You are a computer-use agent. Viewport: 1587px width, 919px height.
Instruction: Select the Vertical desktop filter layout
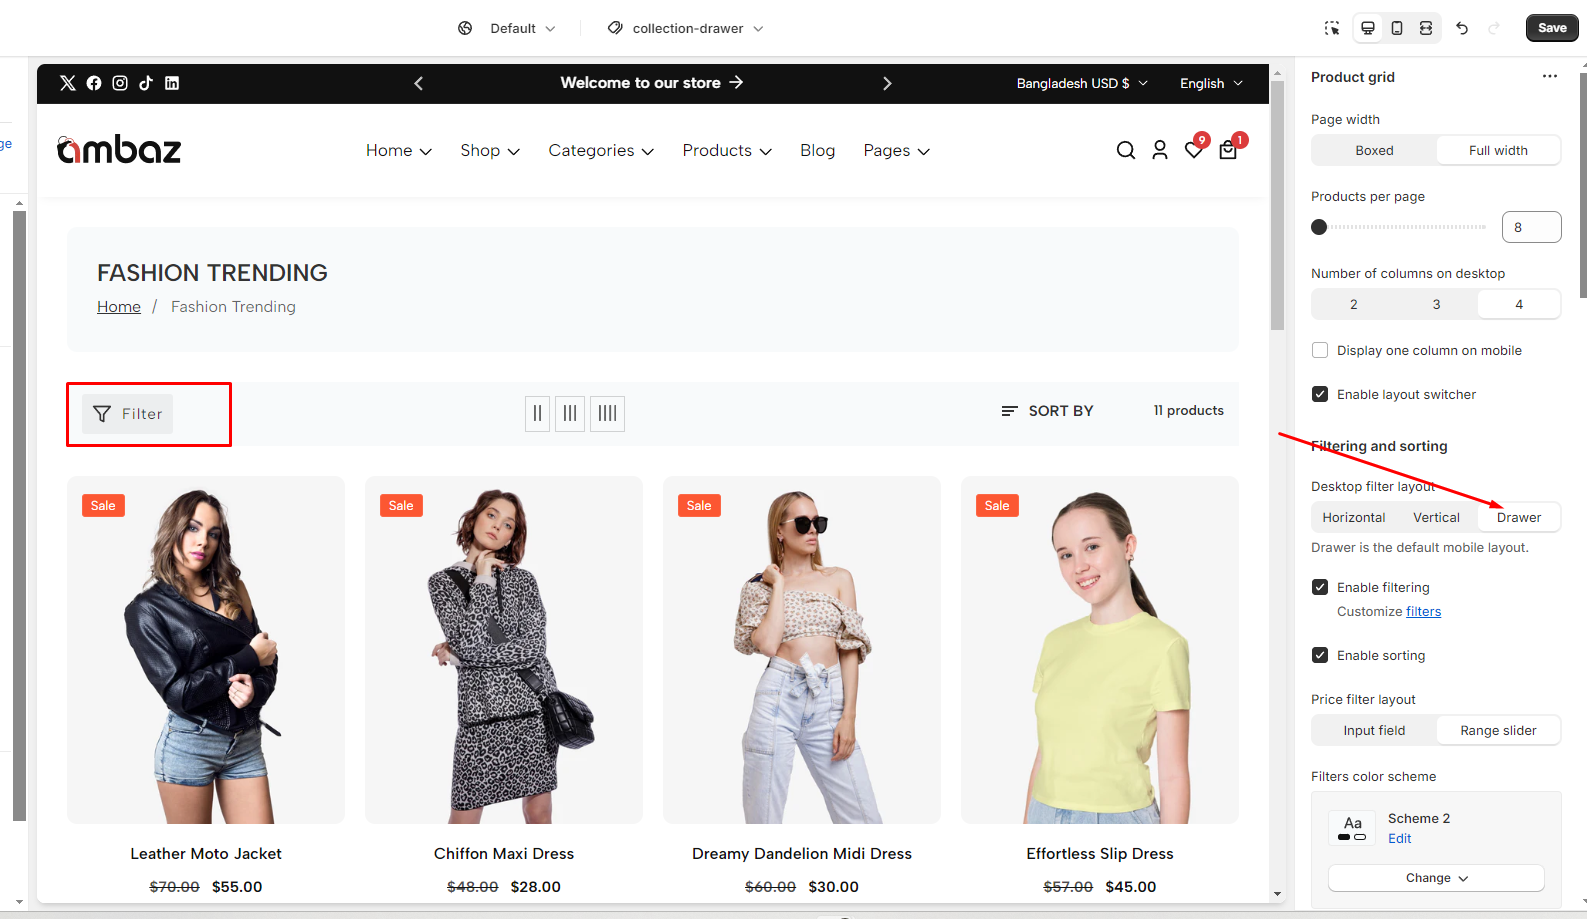coord(1436,517)
